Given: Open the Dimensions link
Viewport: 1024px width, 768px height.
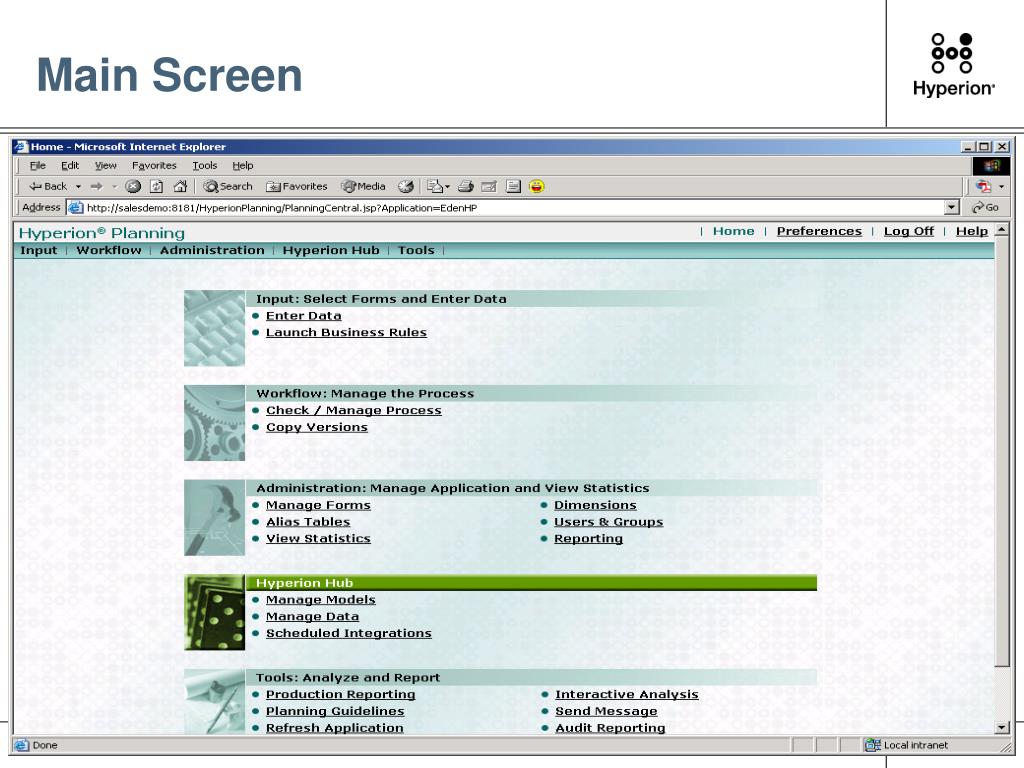Looking at the screenshot, I should click(x=596, y=505).
